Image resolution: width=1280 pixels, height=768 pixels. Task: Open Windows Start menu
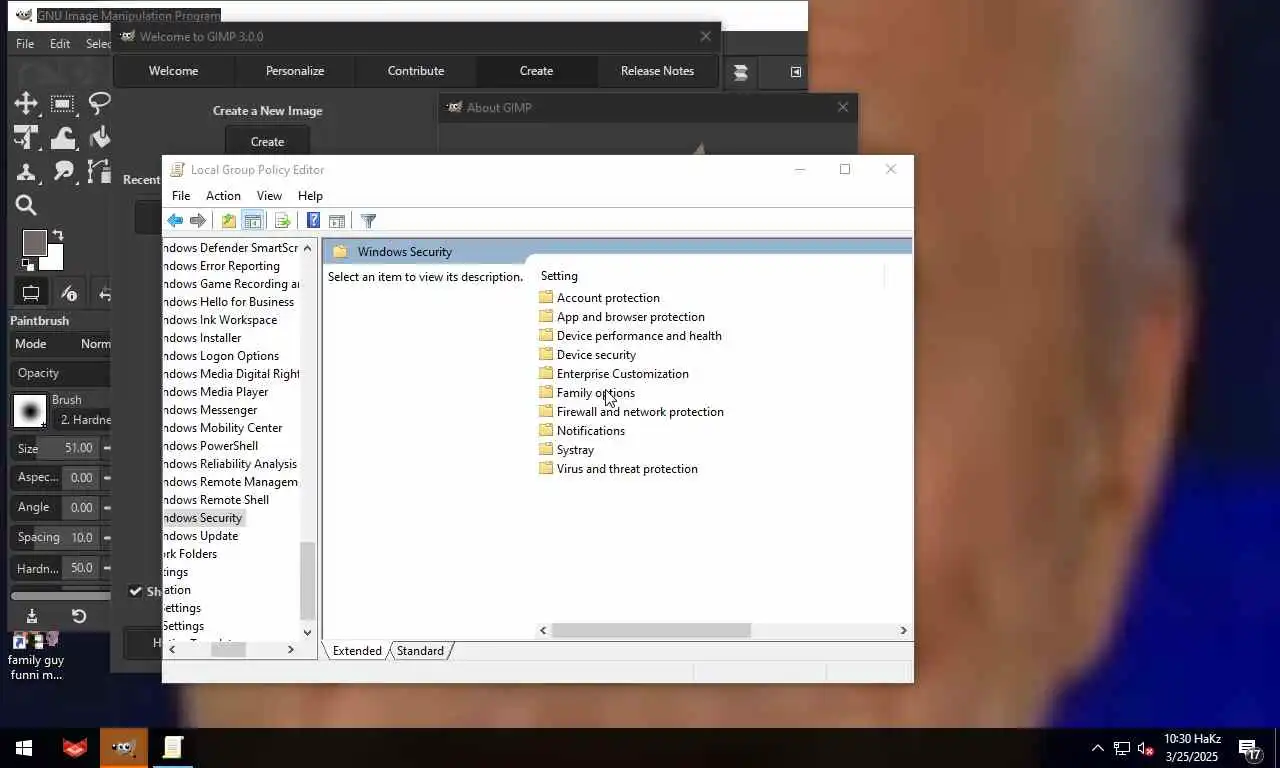(x=24, y=748)
